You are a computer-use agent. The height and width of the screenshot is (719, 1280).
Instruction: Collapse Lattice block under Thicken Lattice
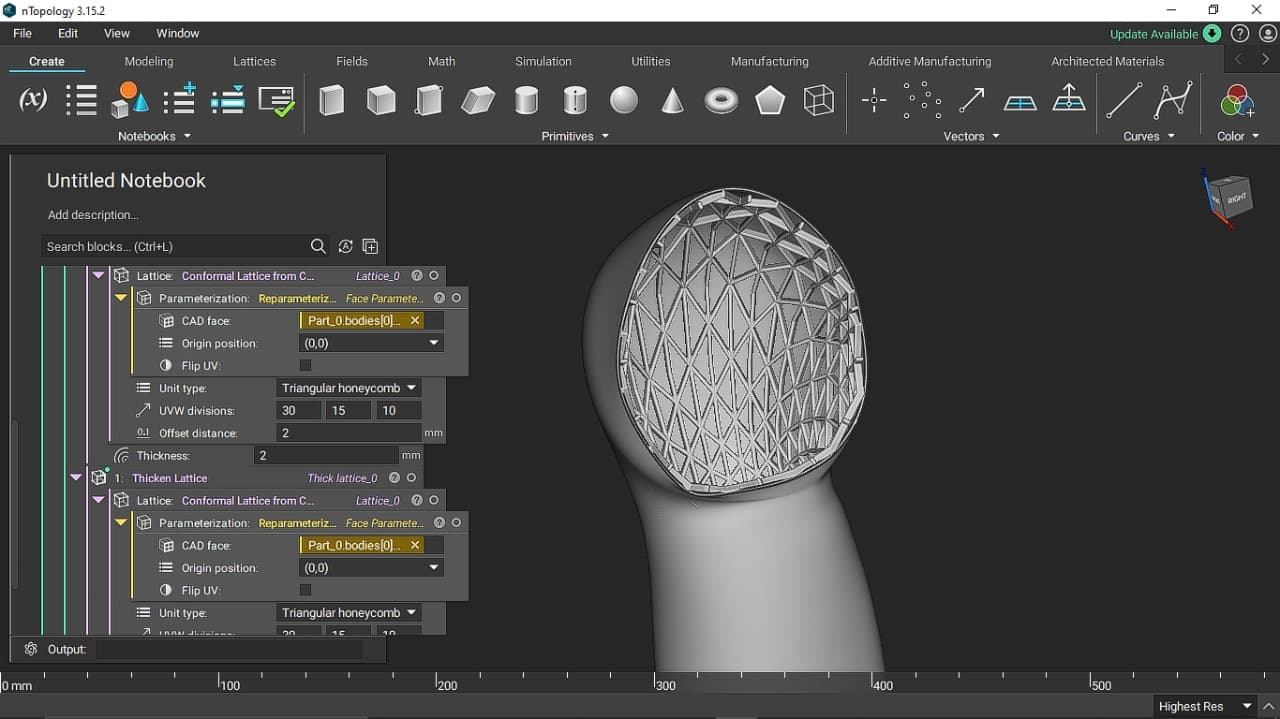[98, 500]
